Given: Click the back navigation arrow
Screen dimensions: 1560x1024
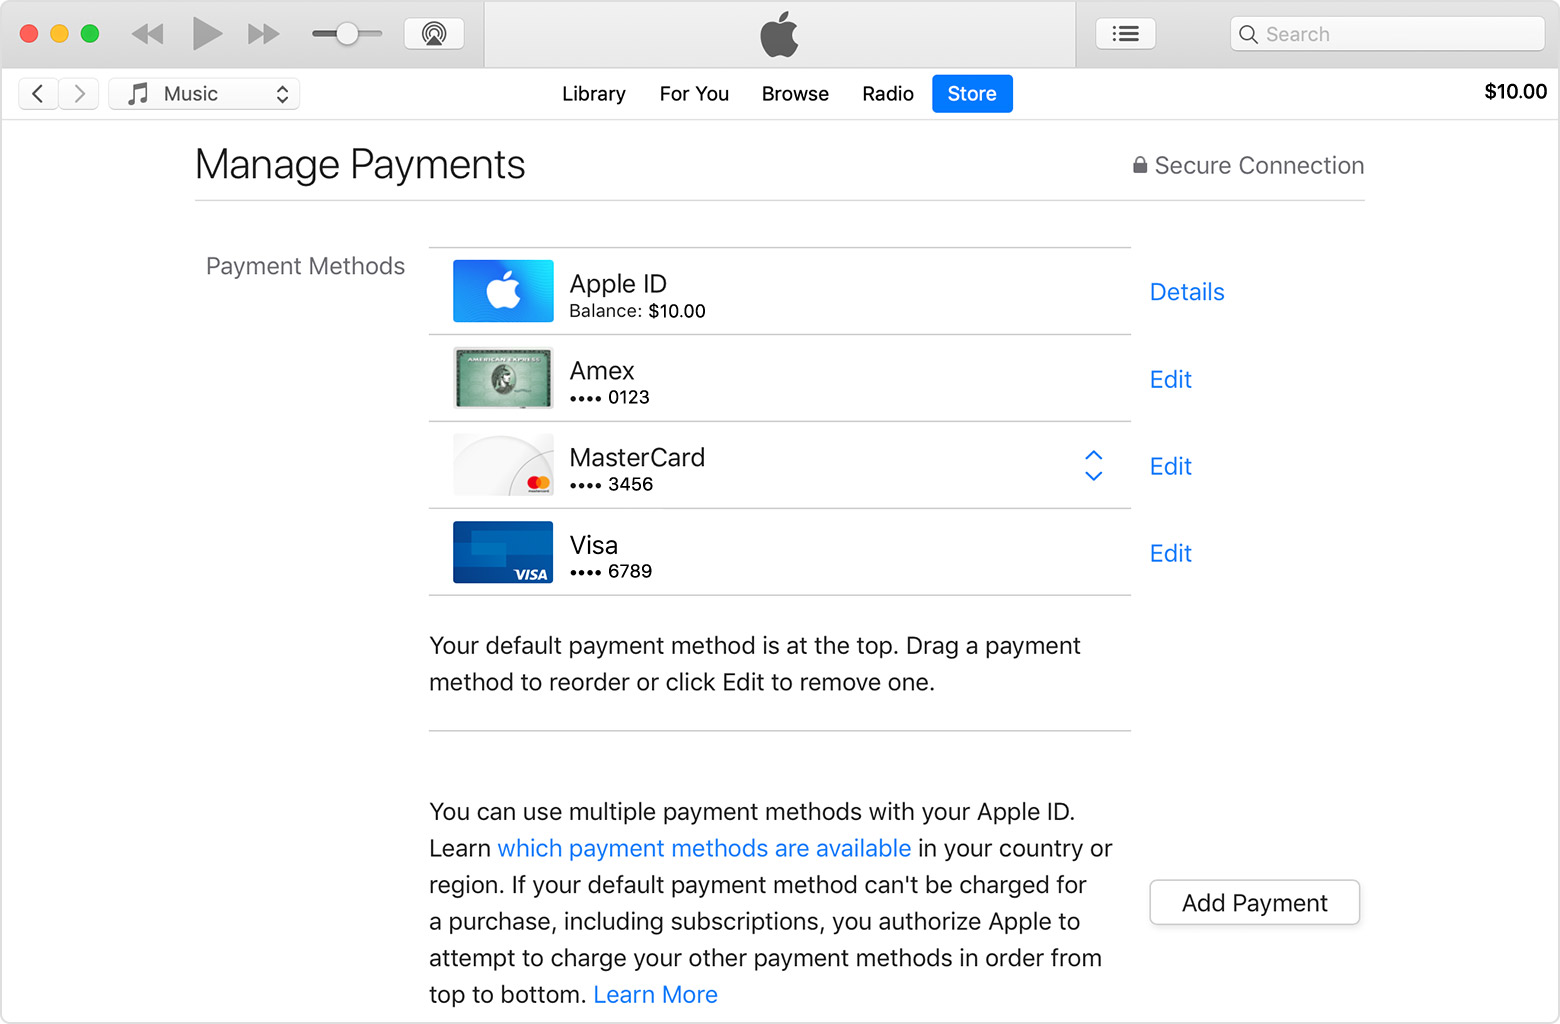Looking at the screenshot, I should pos(38,93).
